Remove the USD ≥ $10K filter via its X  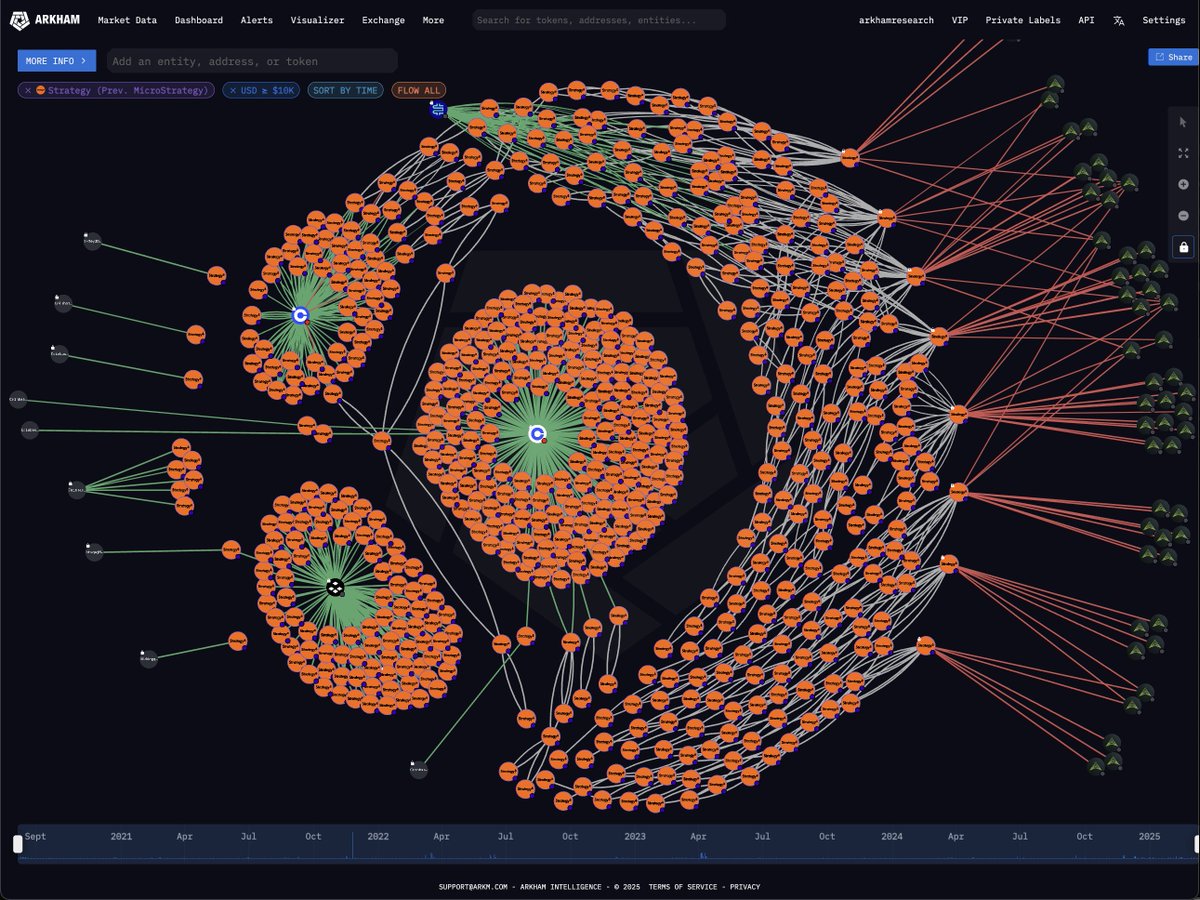[232, 90]
